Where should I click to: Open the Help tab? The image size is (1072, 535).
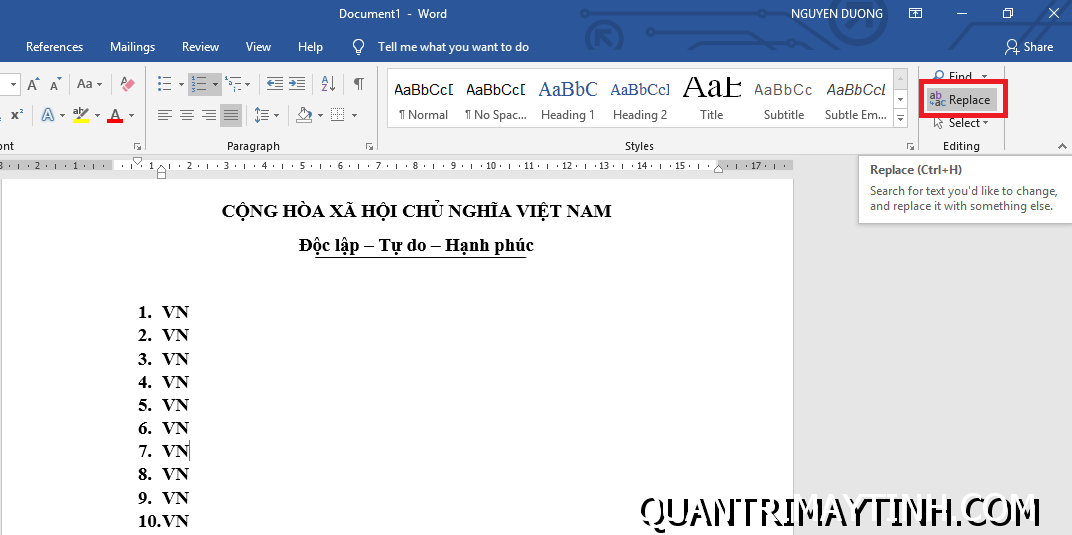coord(310,46)
